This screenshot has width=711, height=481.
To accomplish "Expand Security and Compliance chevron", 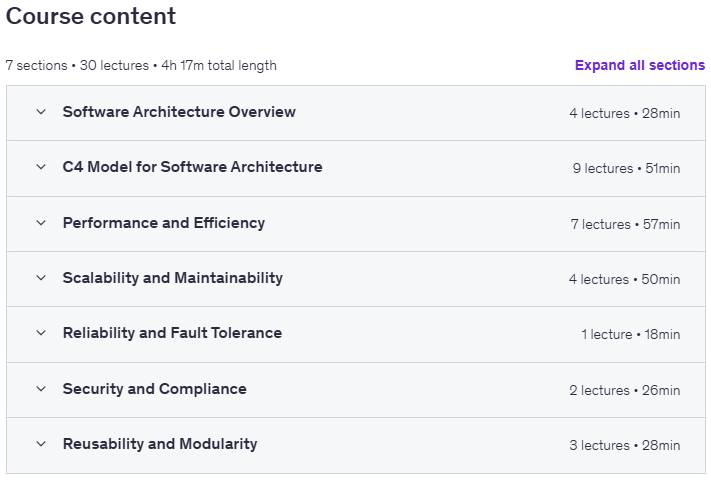I will 41,389.
